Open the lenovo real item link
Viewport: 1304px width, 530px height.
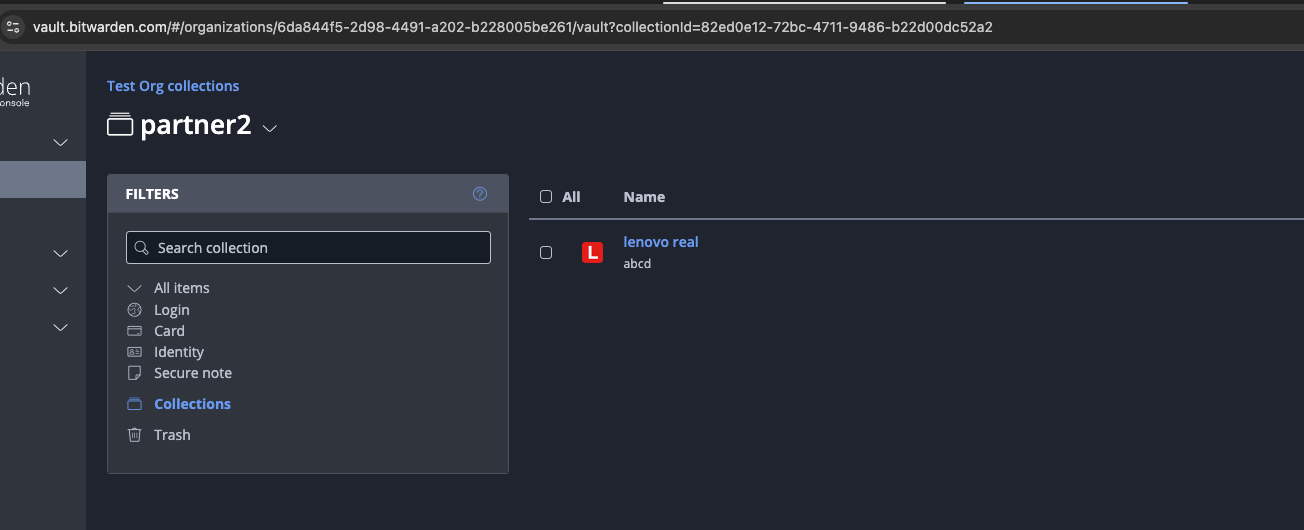tap(660, 242)
